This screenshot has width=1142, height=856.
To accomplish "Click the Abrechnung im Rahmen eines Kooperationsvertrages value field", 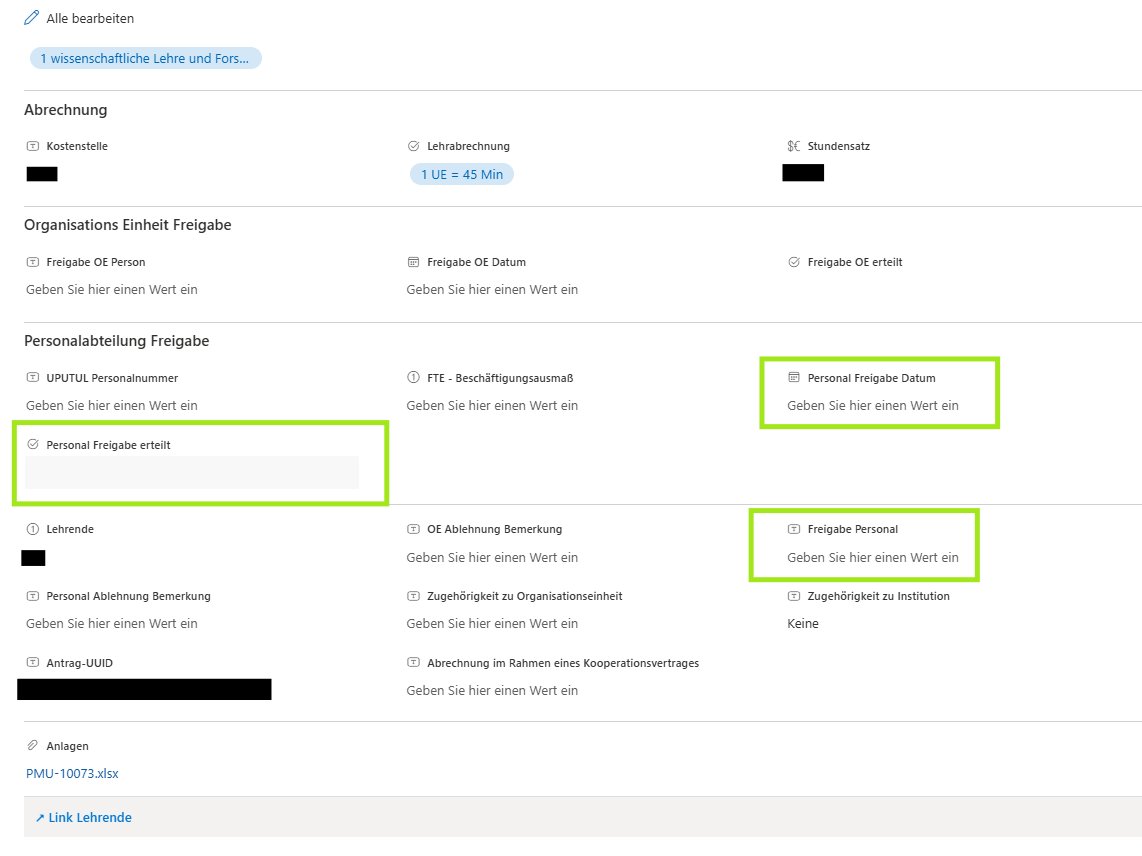I will (492, 691).
